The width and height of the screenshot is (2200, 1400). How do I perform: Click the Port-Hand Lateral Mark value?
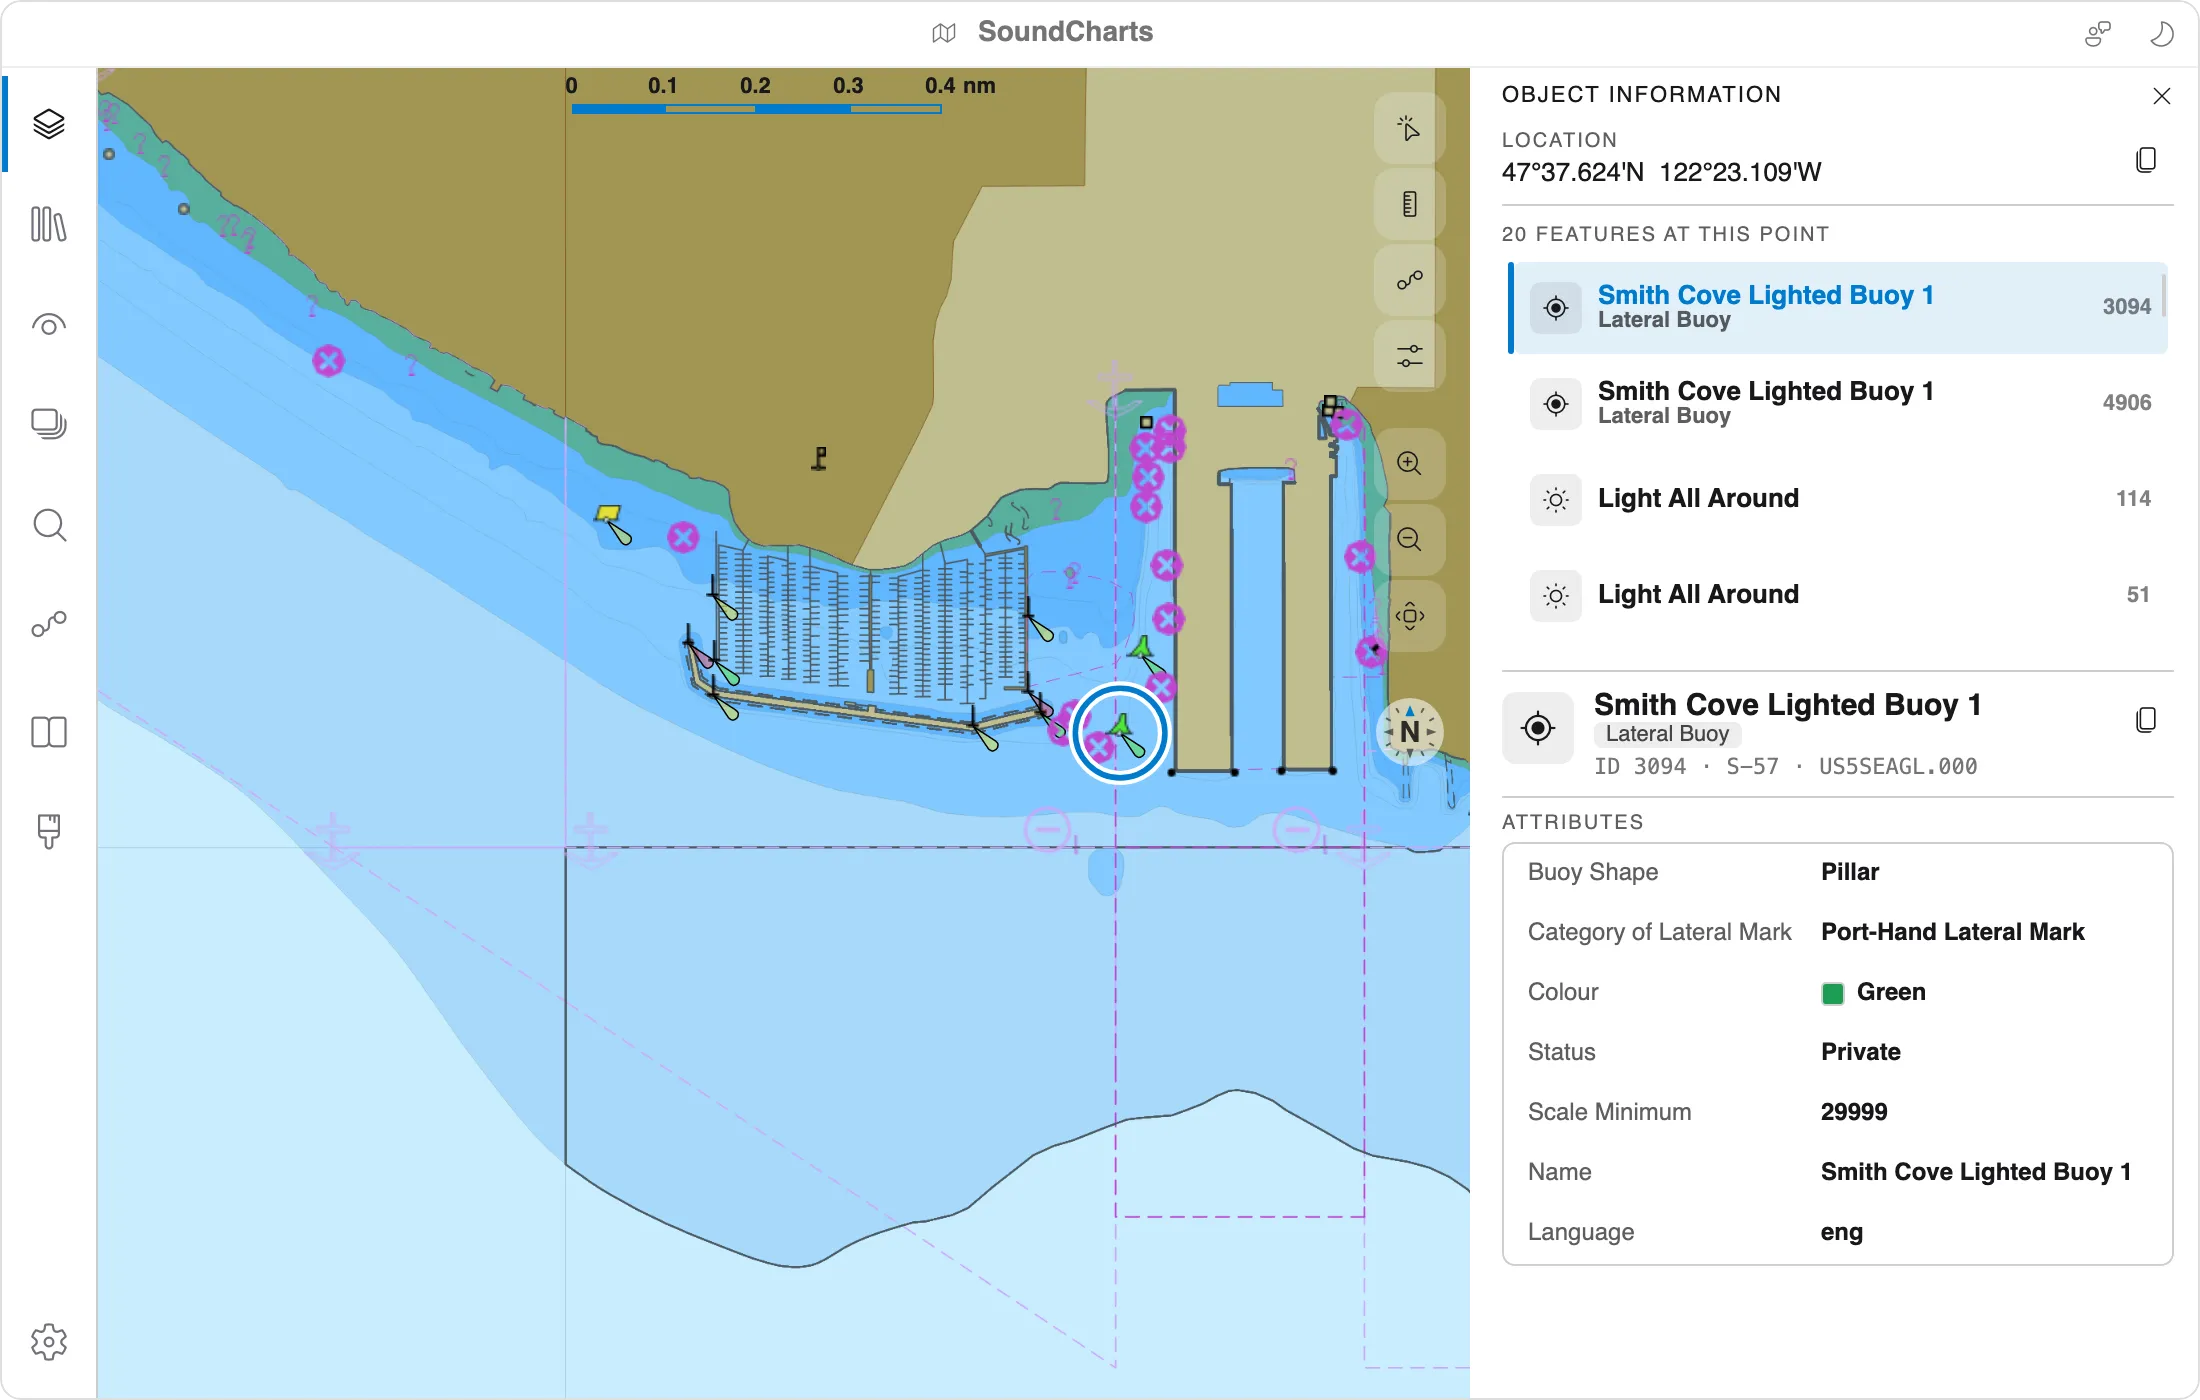(x=1952, y=932)
